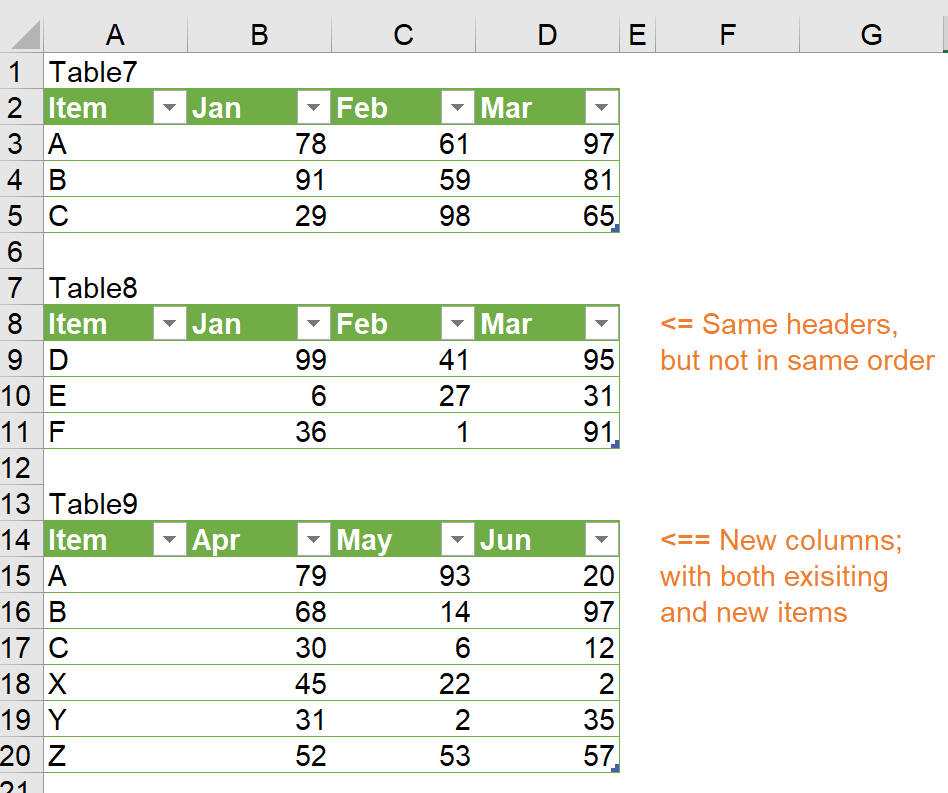
Task: Expand the Mar filter arrow in row 2
Action: (x=602, y=108)
